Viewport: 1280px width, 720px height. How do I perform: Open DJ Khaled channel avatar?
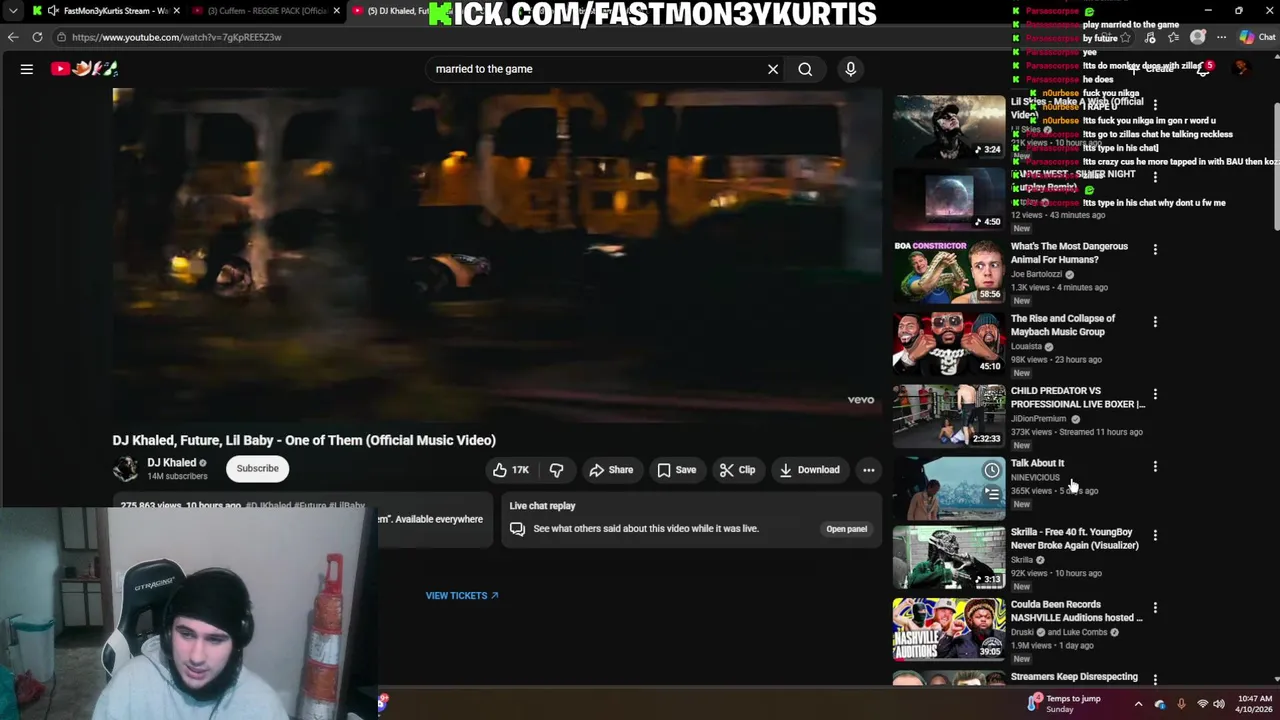tap(126, 468)
